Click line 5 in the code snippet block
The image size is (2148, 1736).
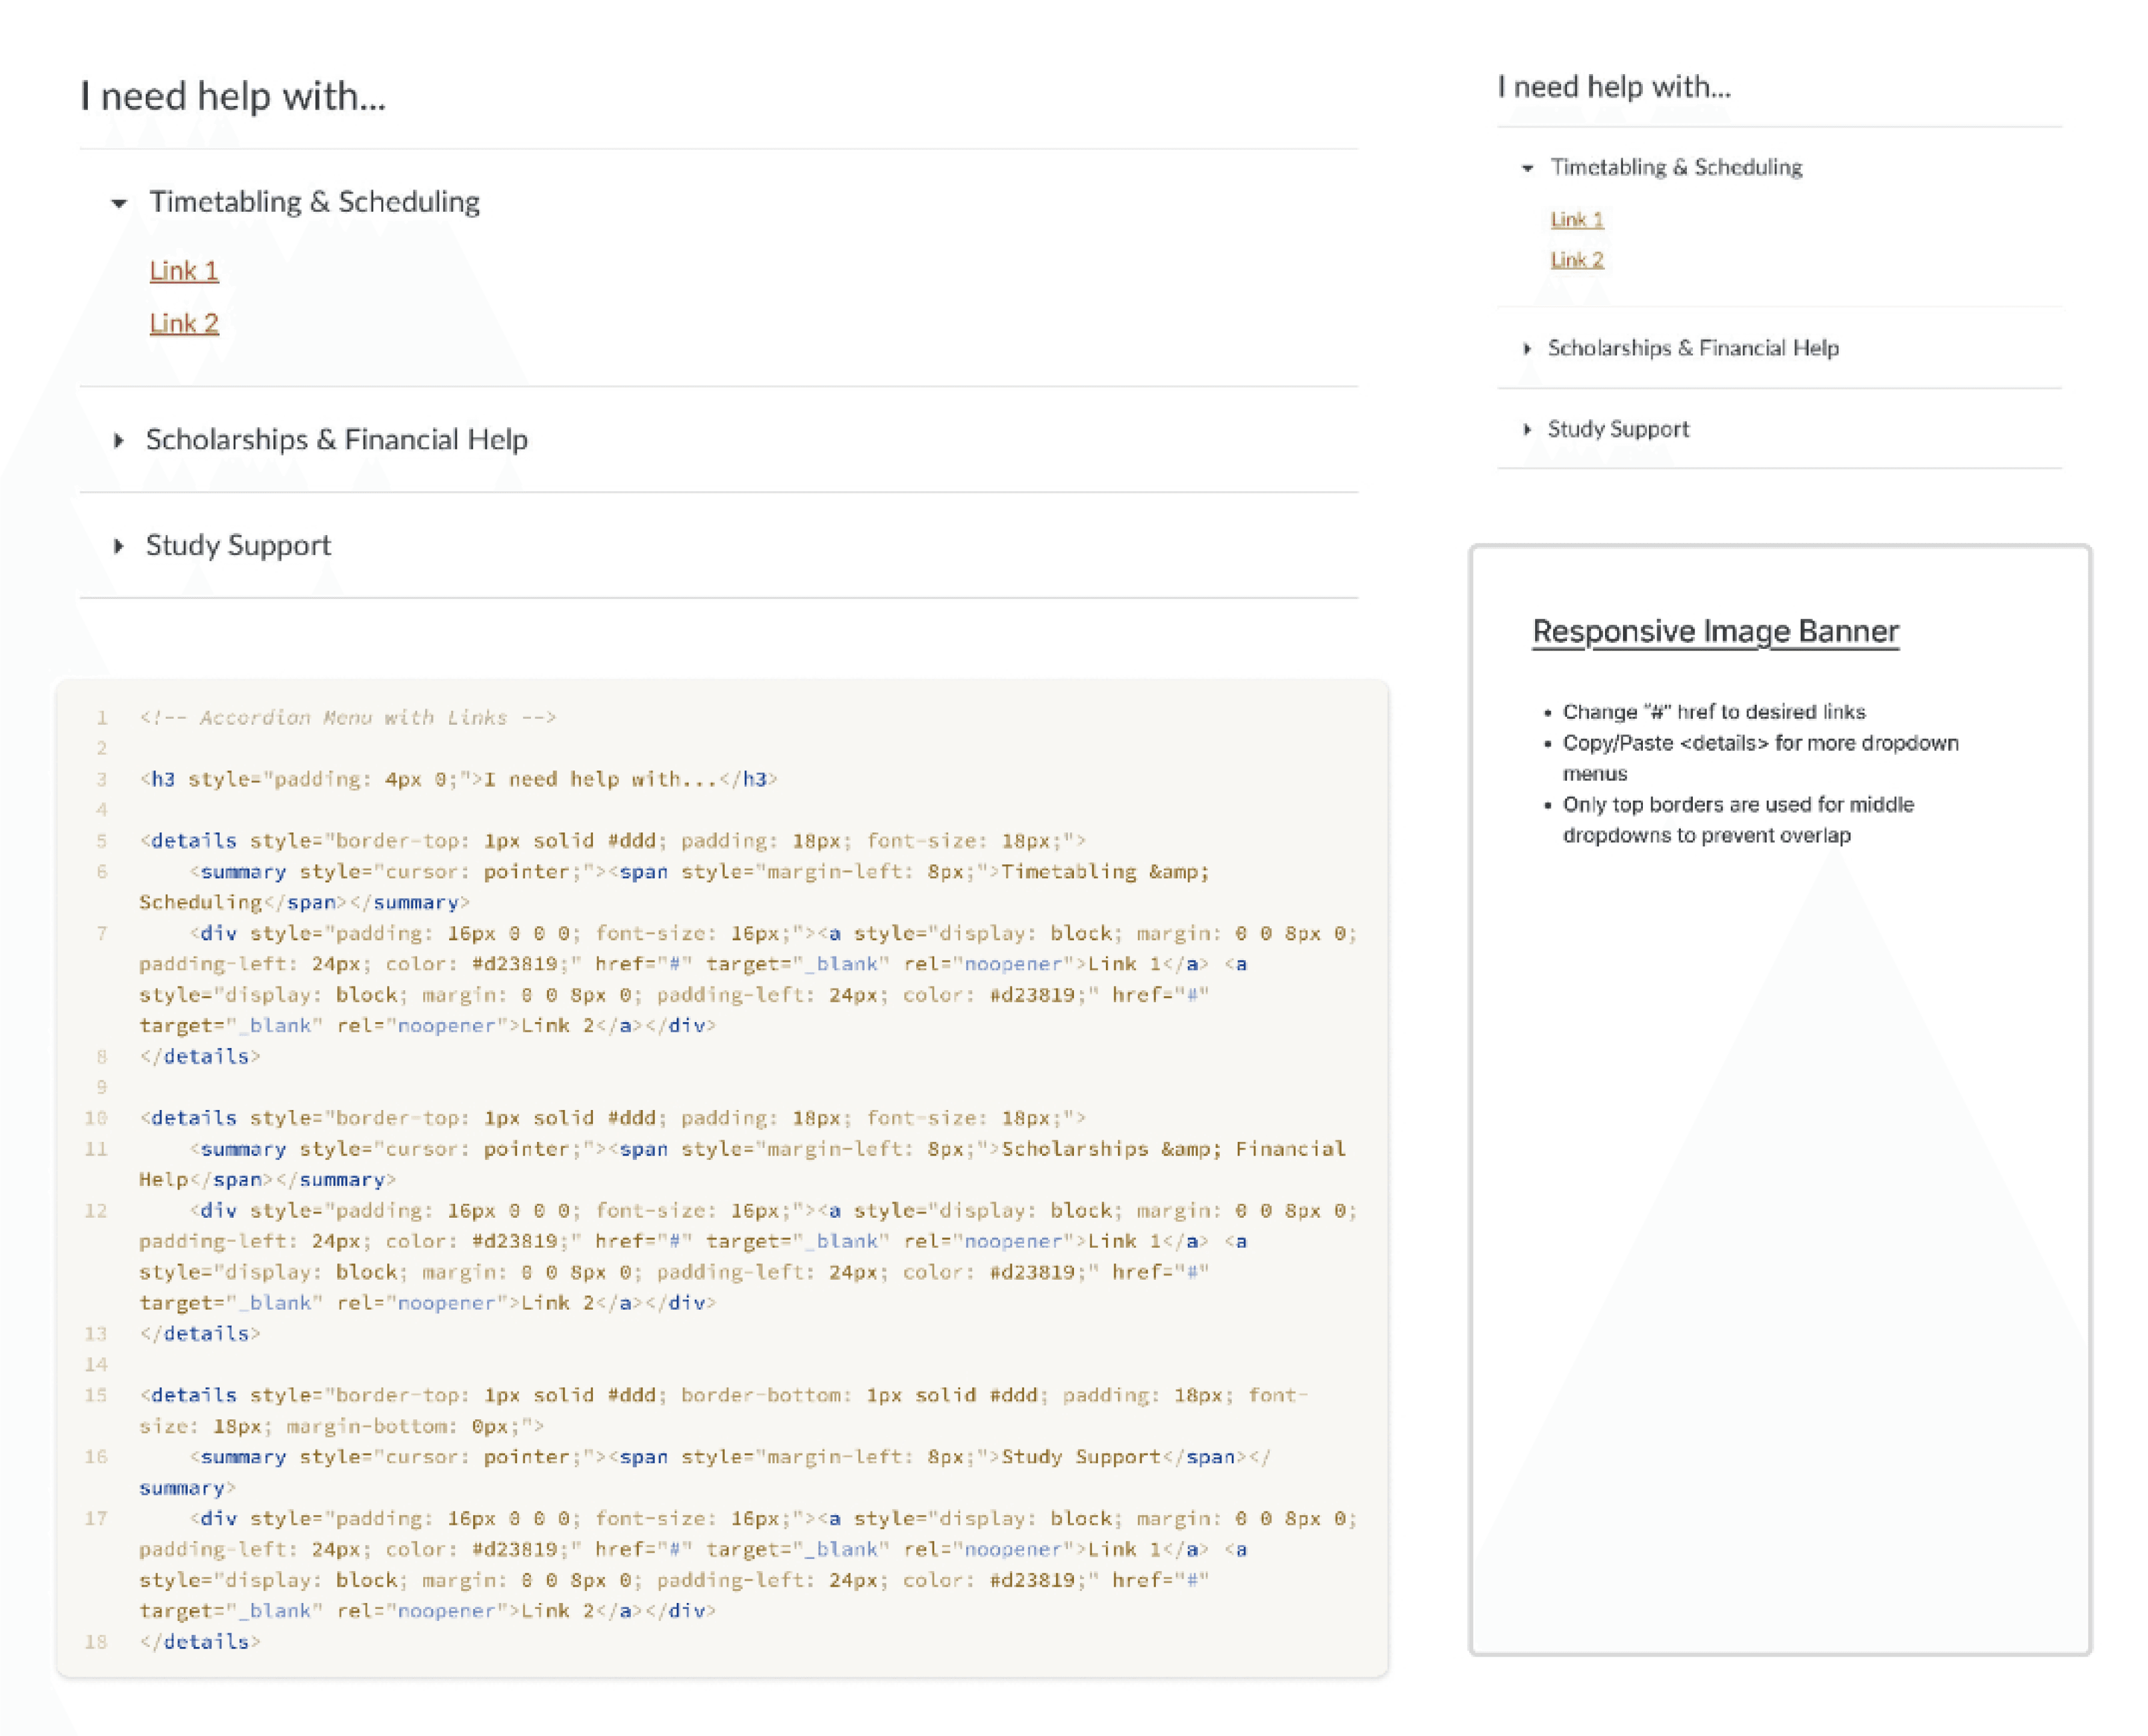[615, 840]
